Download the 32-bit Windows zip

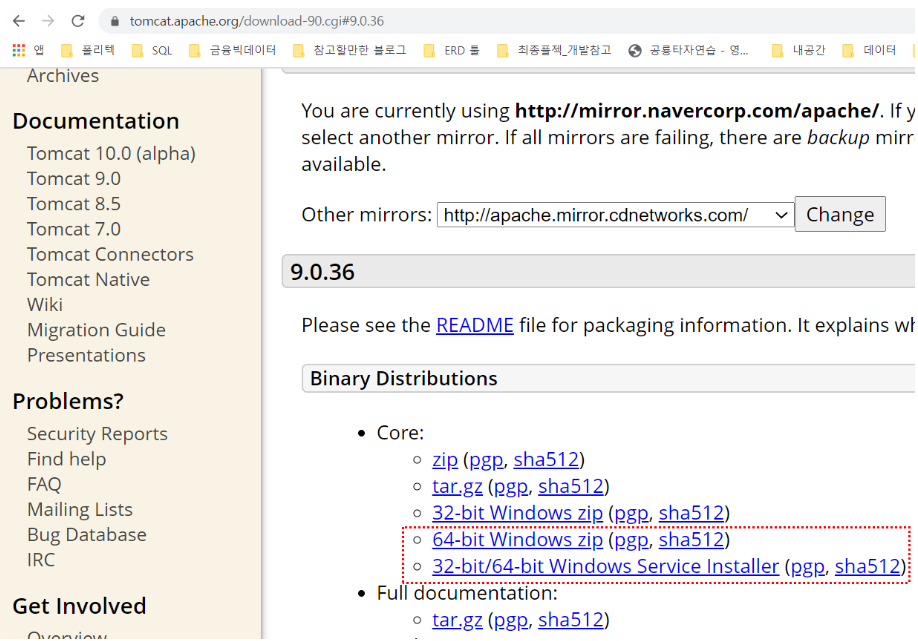point(518,513)
